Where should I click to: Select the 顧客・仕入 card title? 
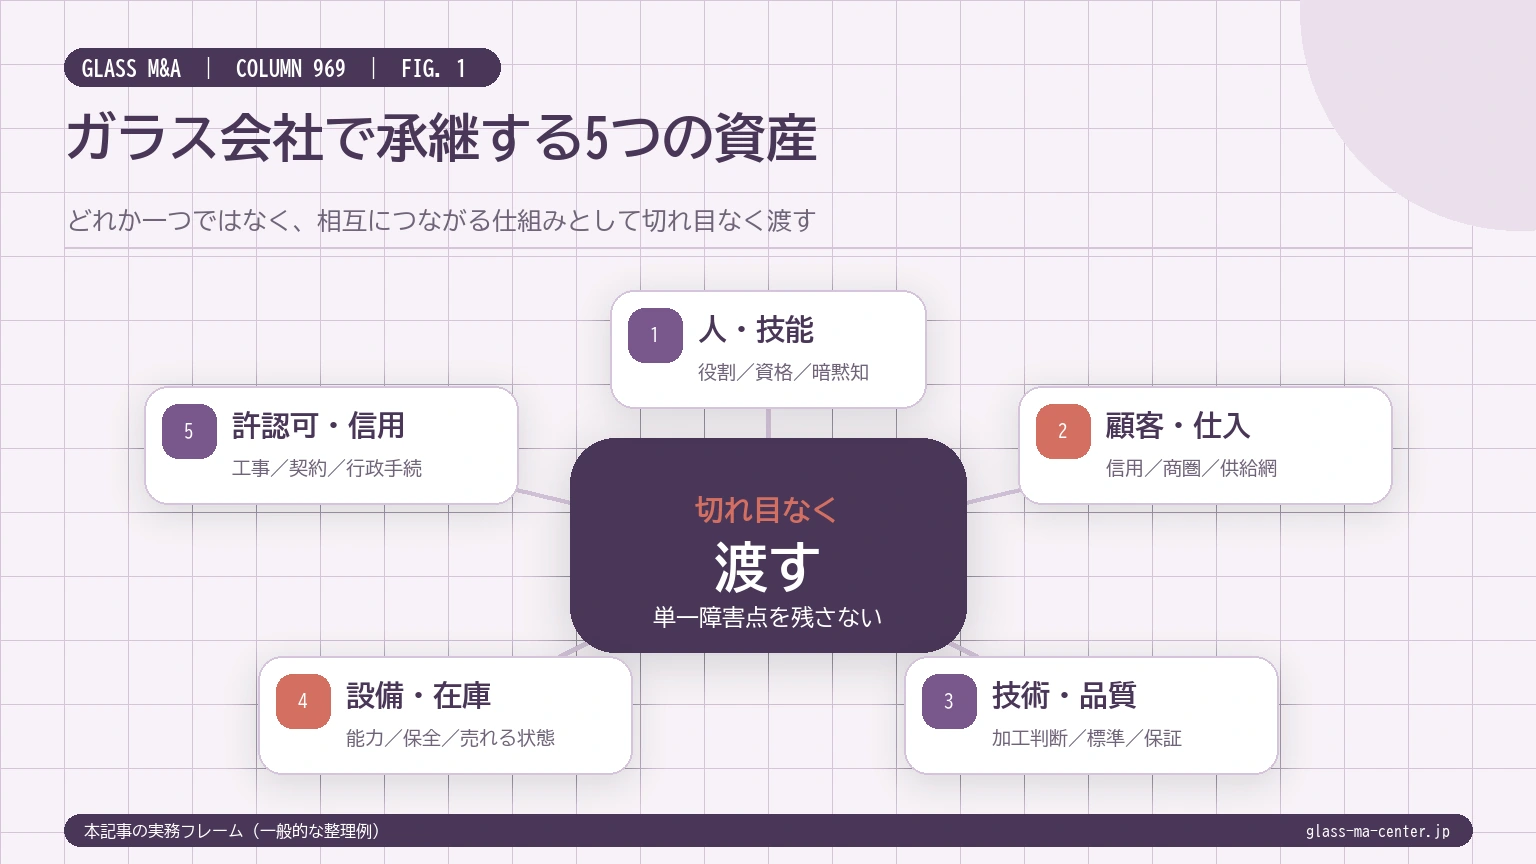(x=1178, y=425)
